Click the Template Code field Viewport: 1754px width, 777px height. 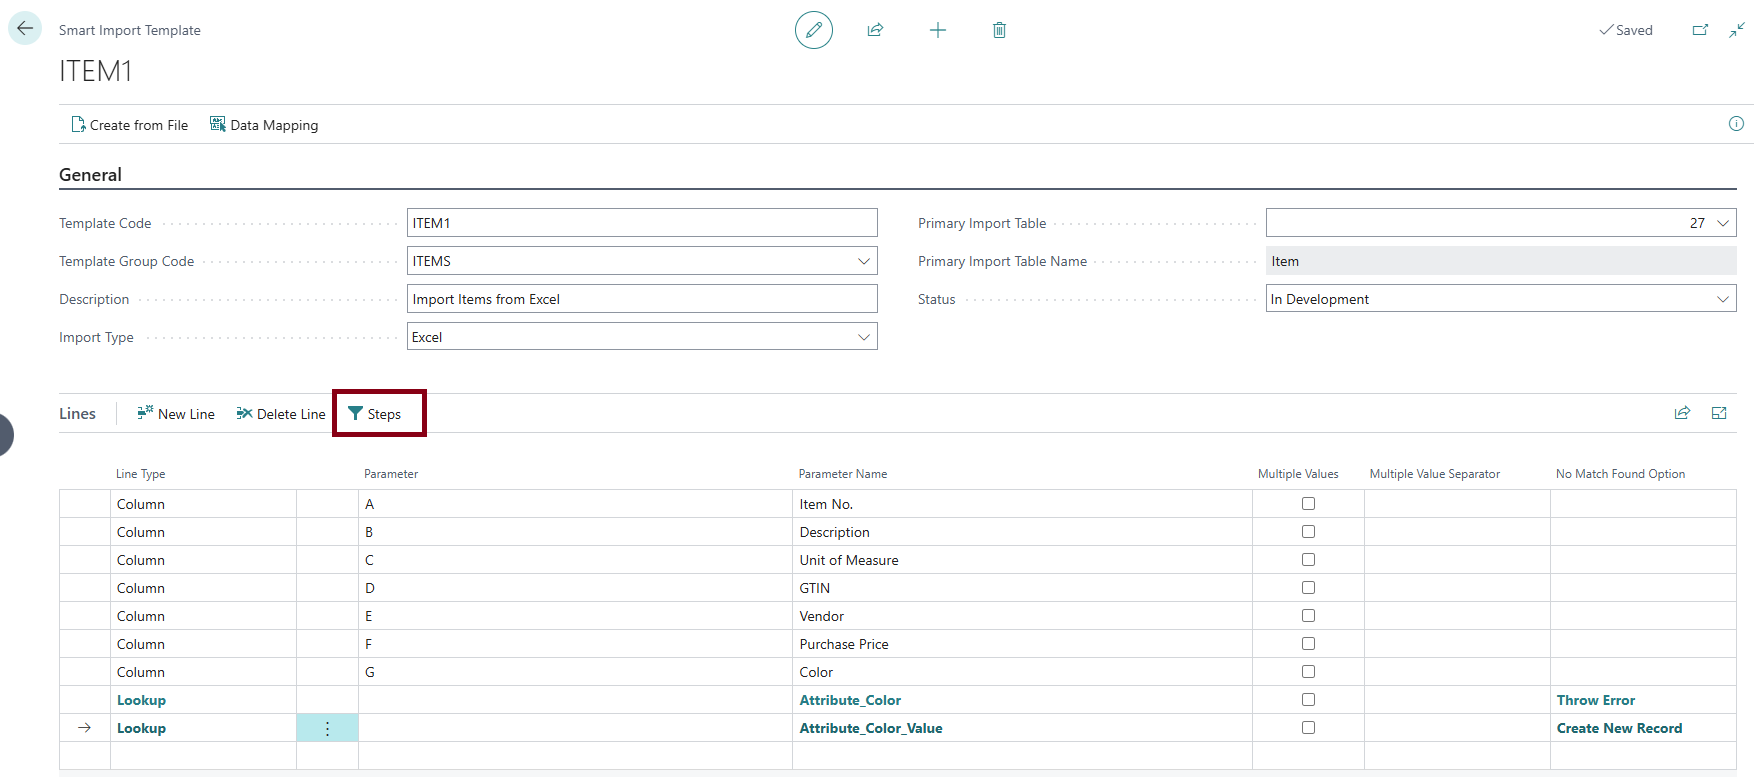click(642, 223)
